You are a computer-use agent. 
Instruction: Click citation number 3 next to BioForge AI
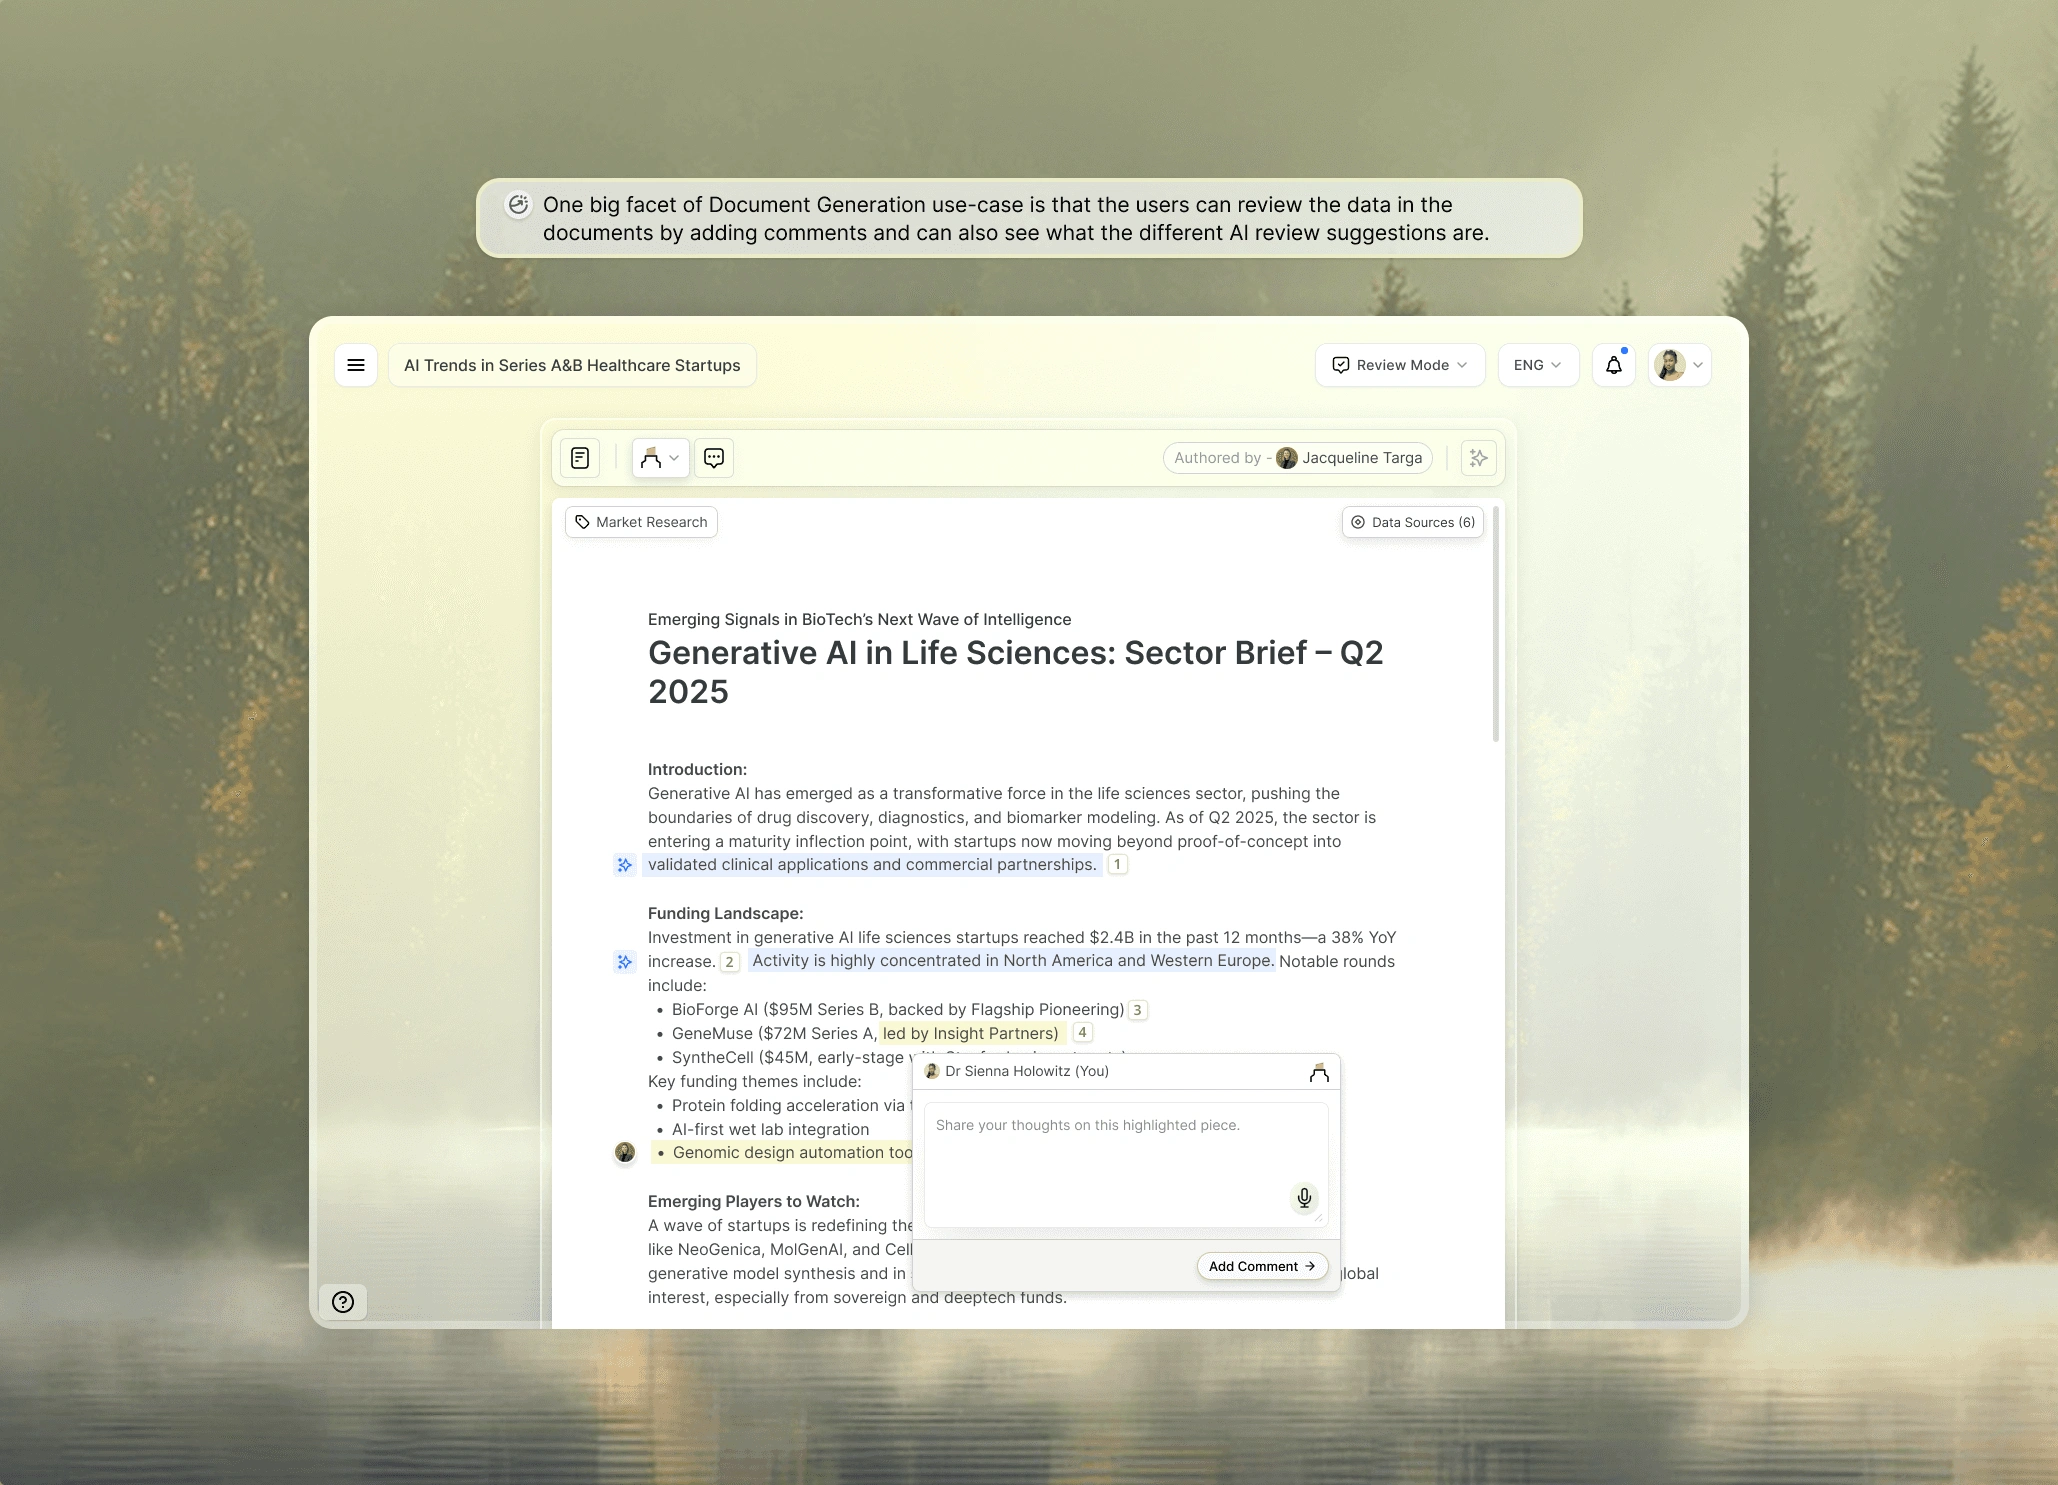coord(1137,1010)
